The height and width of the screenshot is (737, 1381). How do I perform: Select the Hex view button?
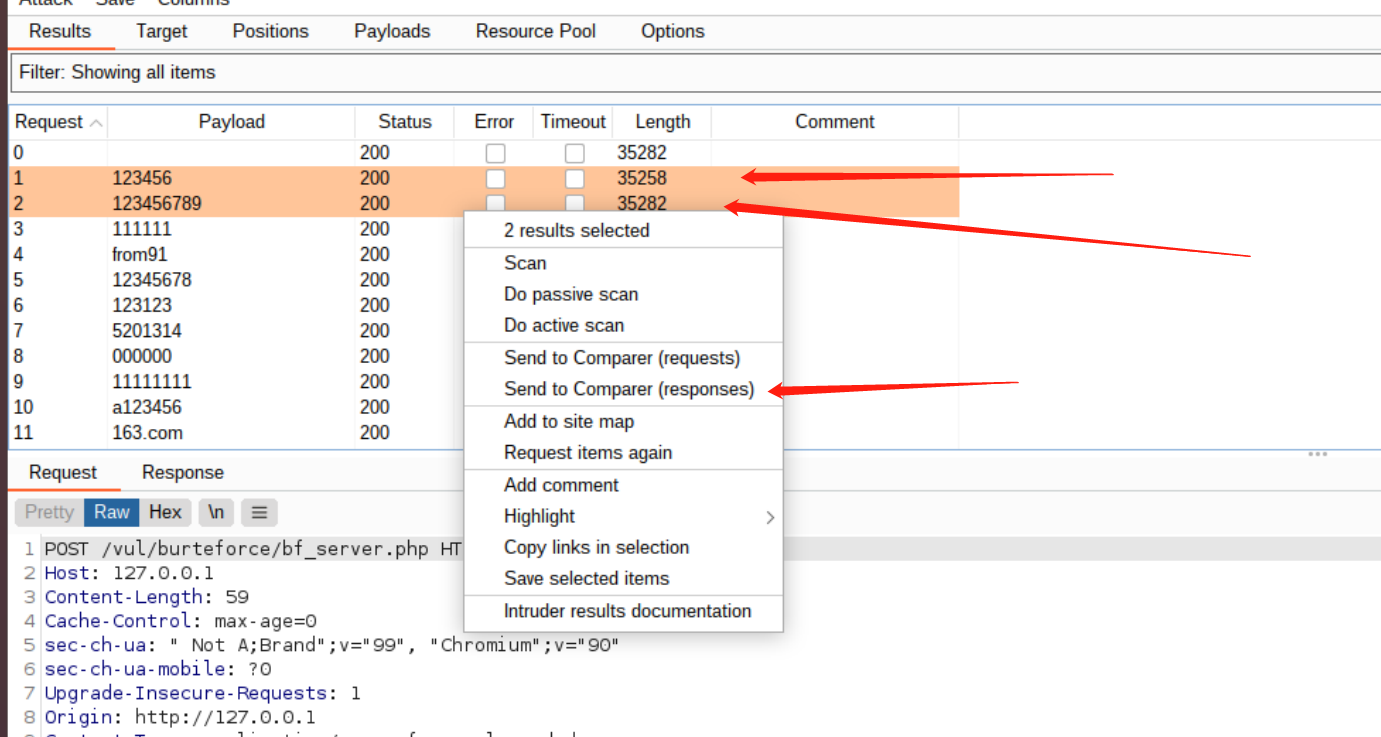tap(165, 512)
